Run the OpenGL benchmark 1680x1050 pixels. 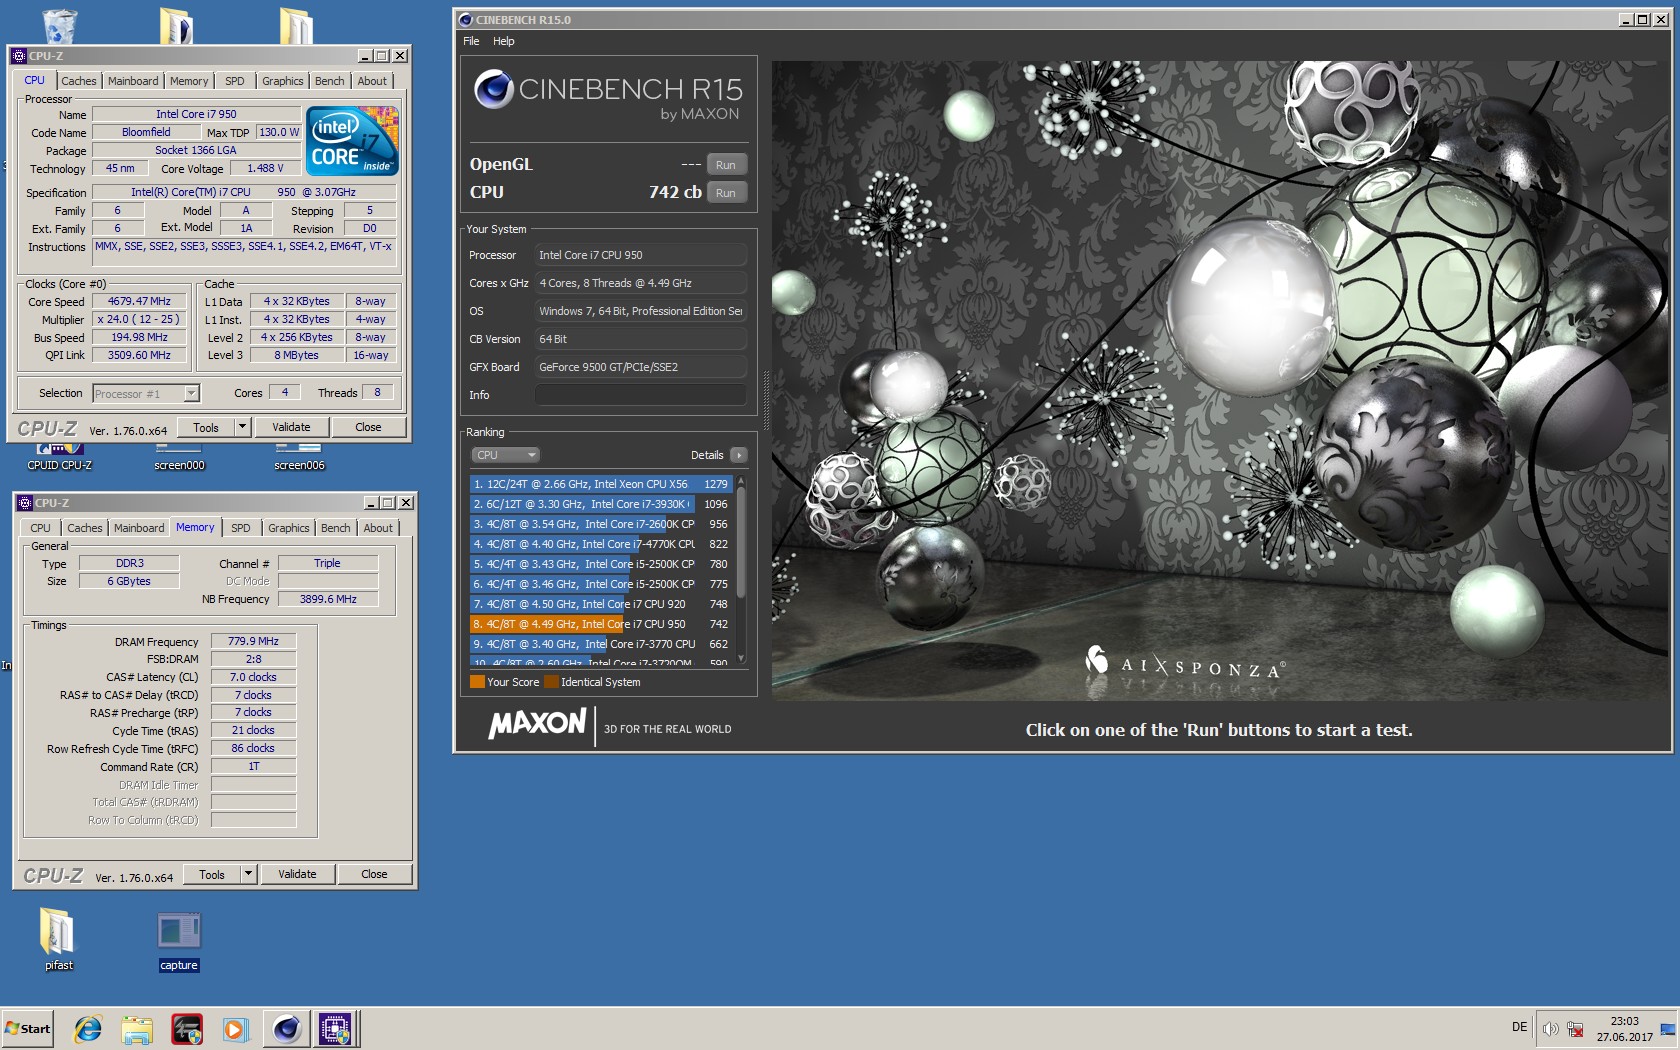[x=726, y=165]
